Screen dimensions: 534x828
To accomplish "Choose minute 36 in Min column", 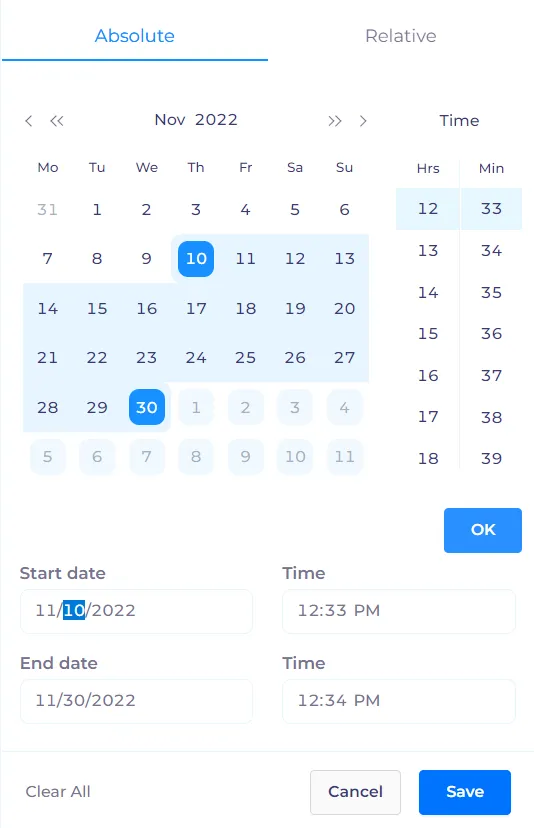I will coord(491,334).
